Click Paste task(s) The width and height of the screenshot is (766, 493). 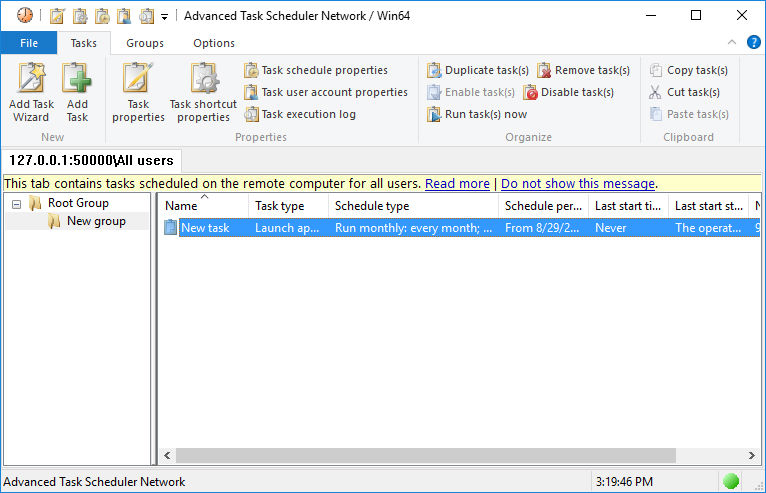point(689,114)
